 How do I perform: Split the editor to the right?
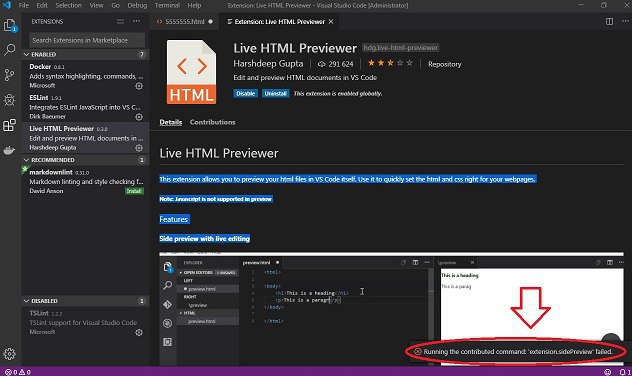point(609,21)
